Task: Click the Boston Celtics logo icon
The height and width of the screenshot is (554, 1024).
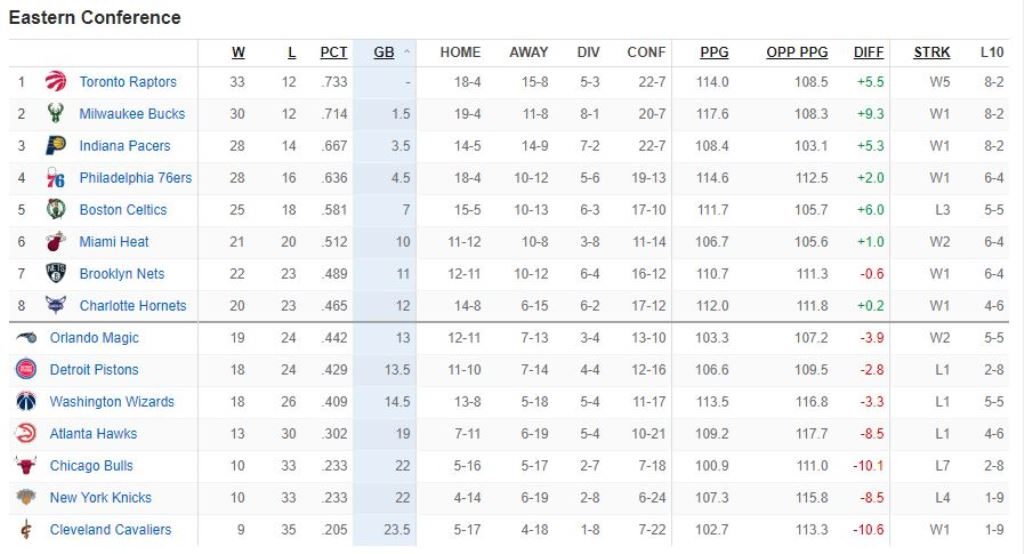Action: pyautogui.click(x=56, y=210)
